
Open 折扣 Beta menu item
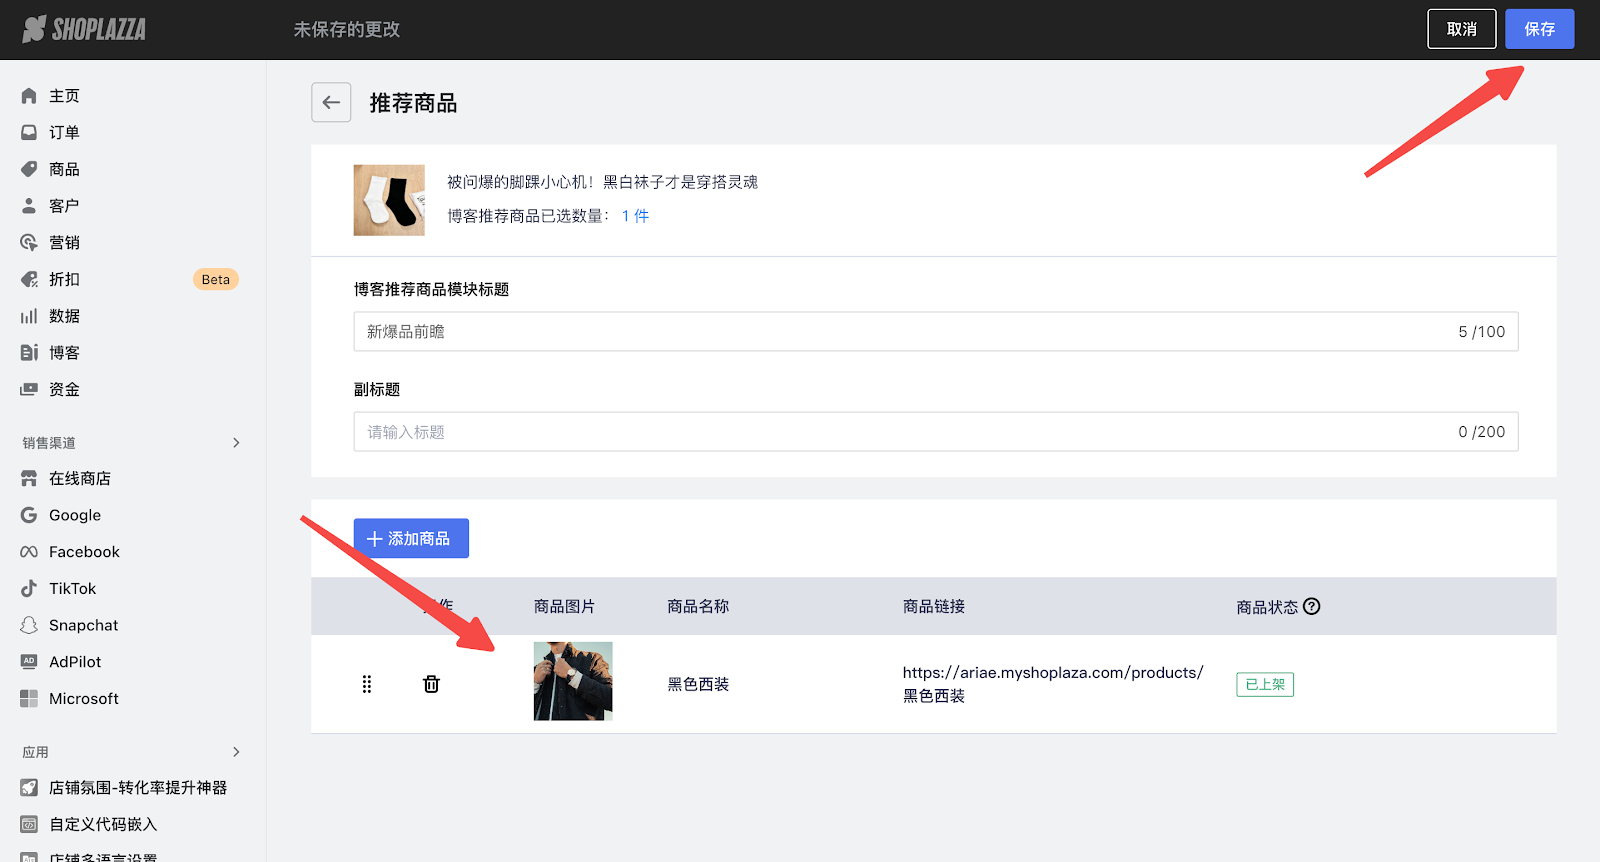[64, 280]
